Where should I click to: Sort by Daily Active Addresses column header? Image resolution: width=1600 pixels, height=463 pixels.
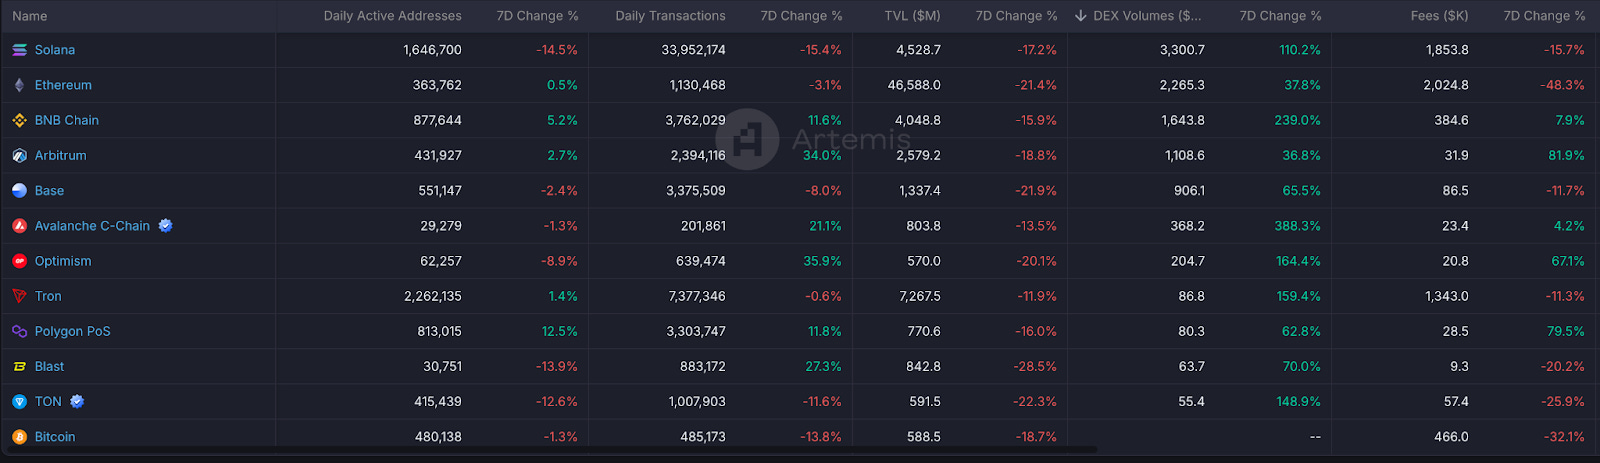pos(393,16)
